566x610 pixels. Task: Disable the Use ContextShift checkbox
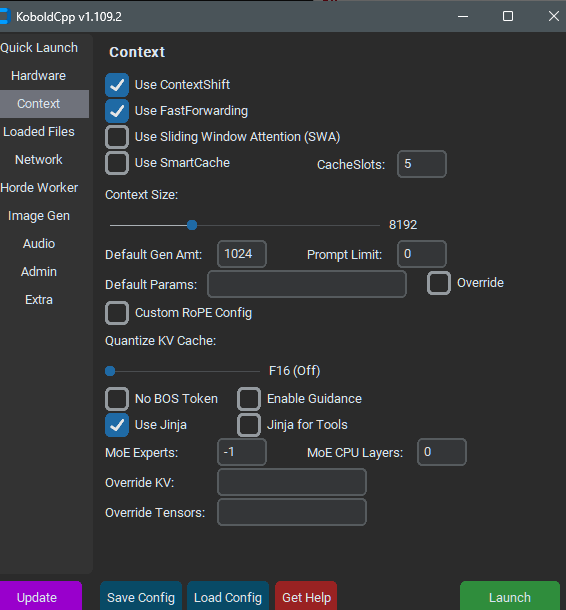[x=117, y=85]
